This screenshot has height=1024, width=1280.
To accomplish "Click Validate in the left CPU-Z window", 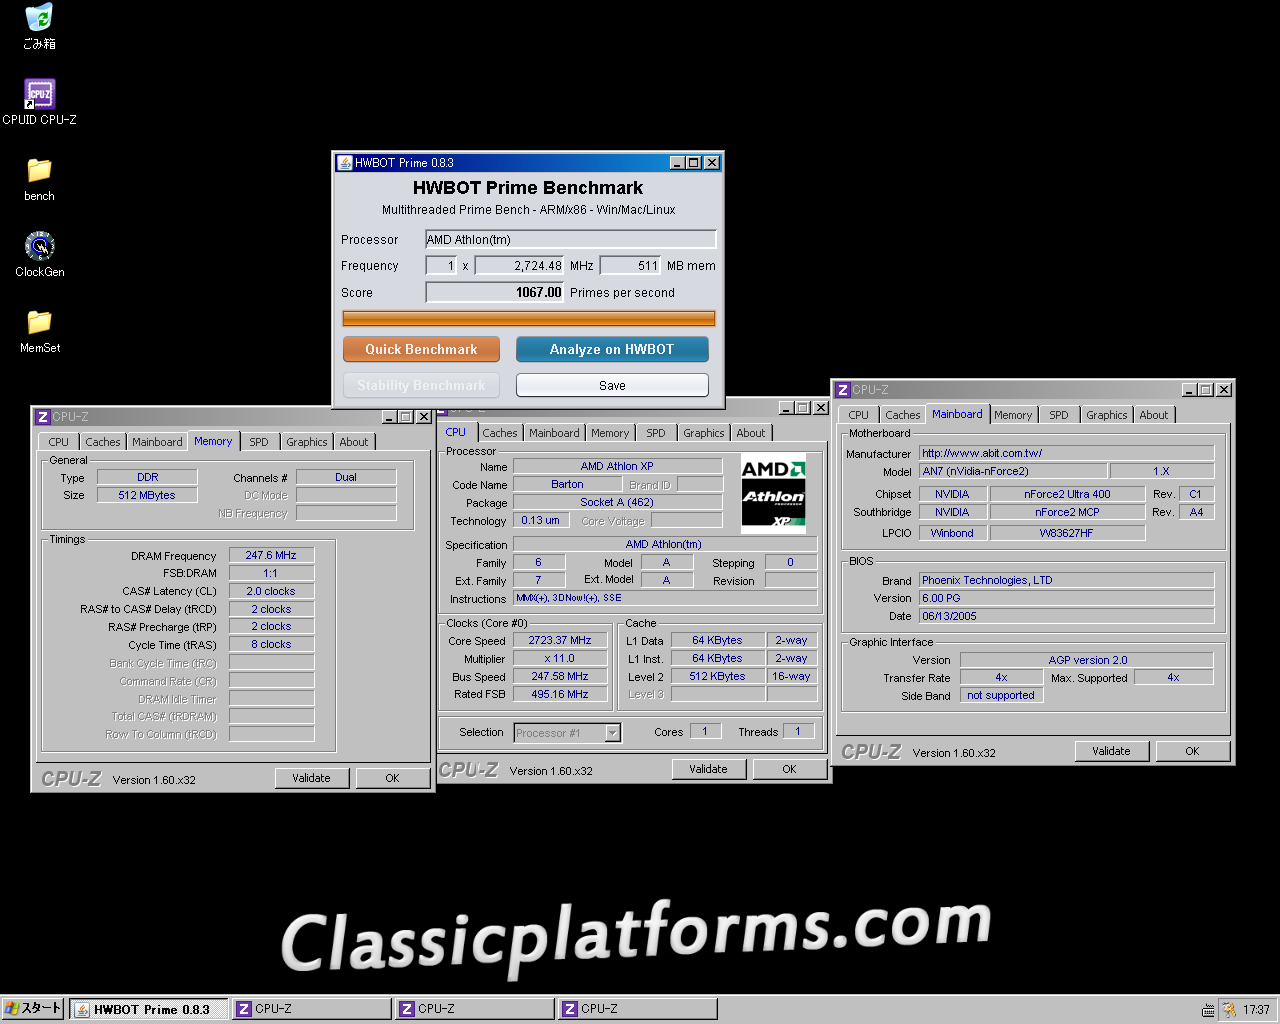I will coord(311,778).
